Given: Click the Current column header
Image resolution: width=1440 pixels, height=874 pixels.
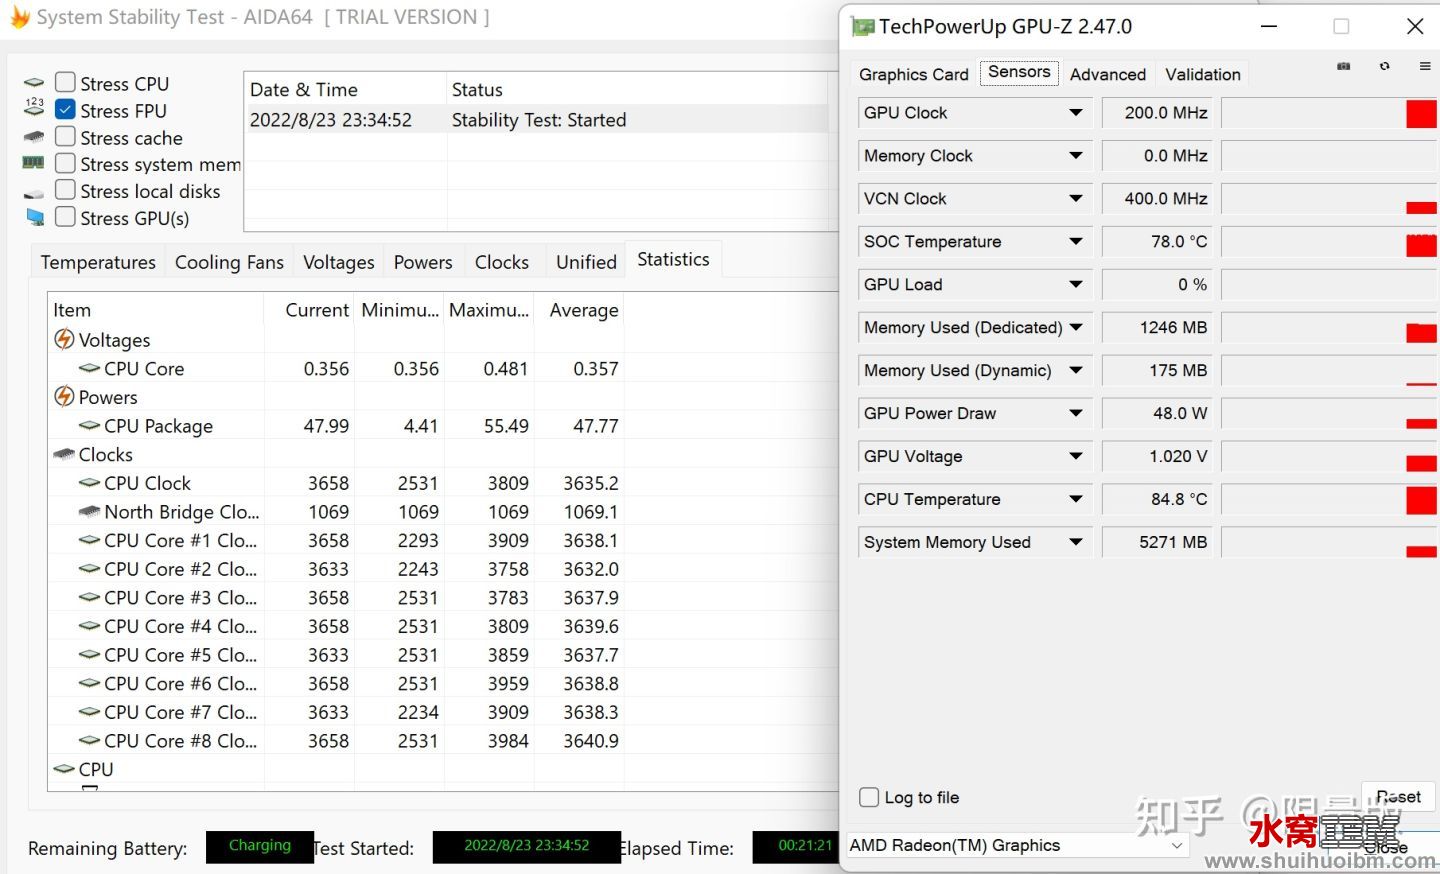Looking at the screenshot, I should click(x=310, y=310).
